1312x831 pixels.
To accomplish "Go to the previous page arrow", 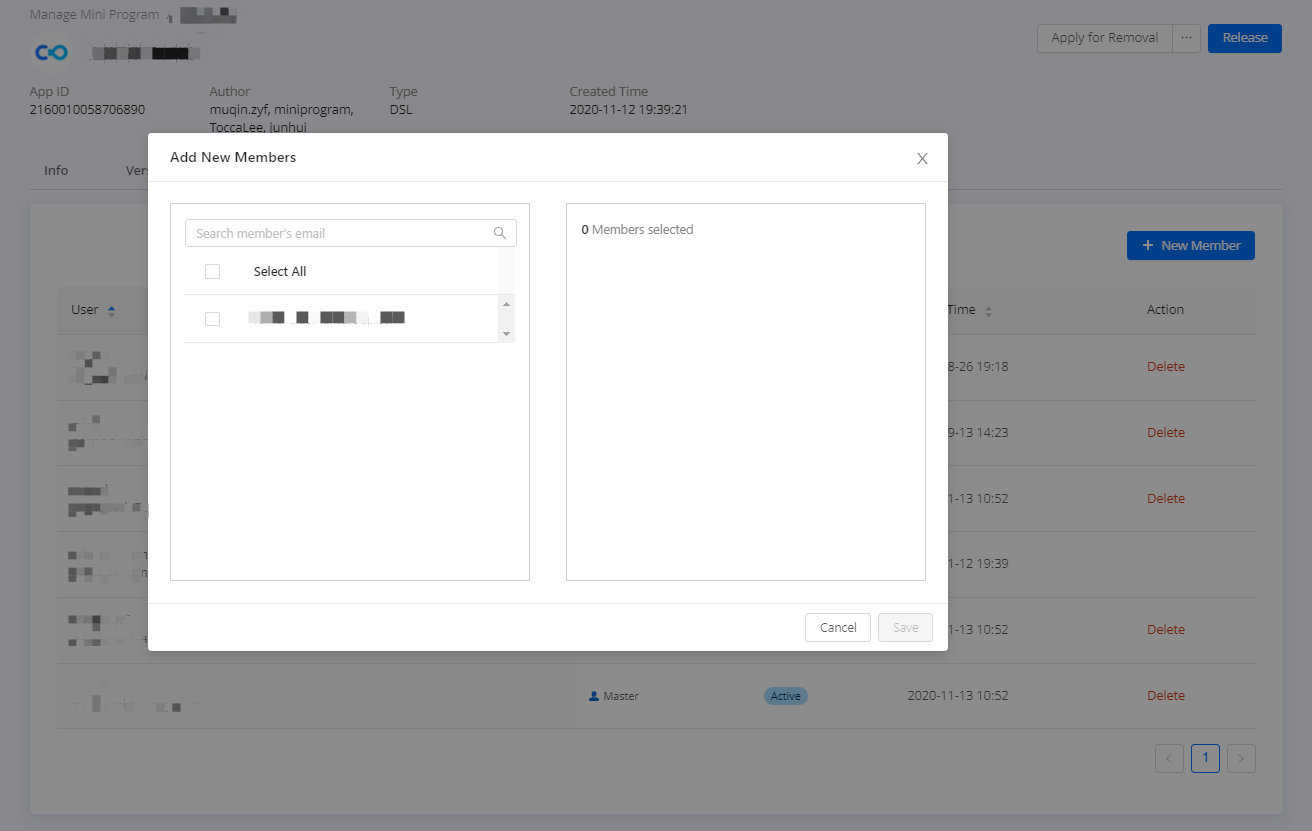I will click(1169, 758).
